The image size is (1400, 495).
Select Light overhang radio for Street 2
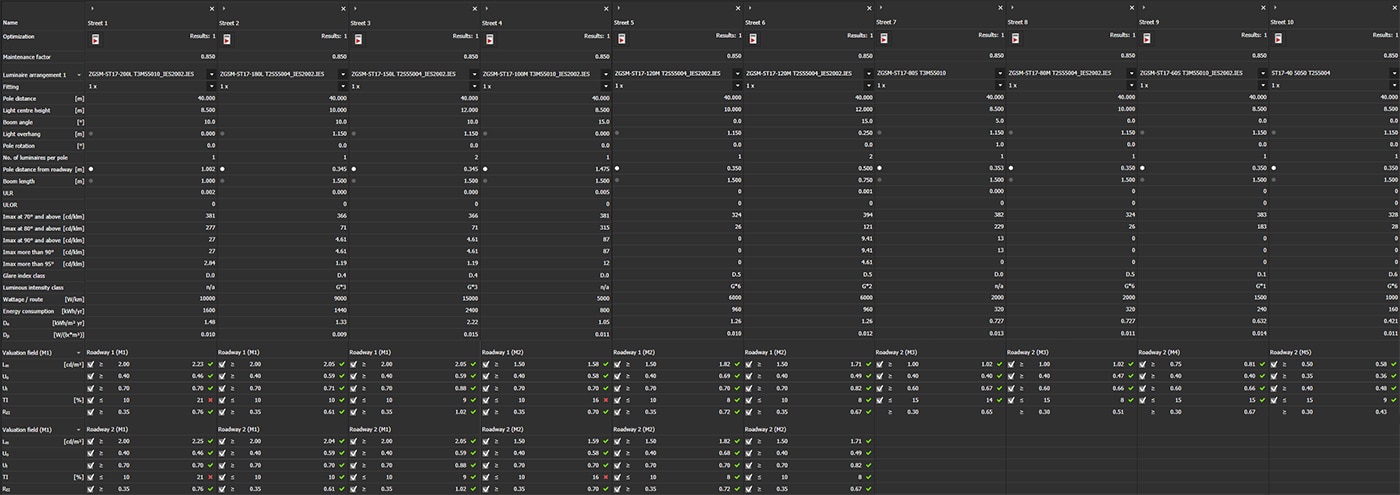coord(223,133)
